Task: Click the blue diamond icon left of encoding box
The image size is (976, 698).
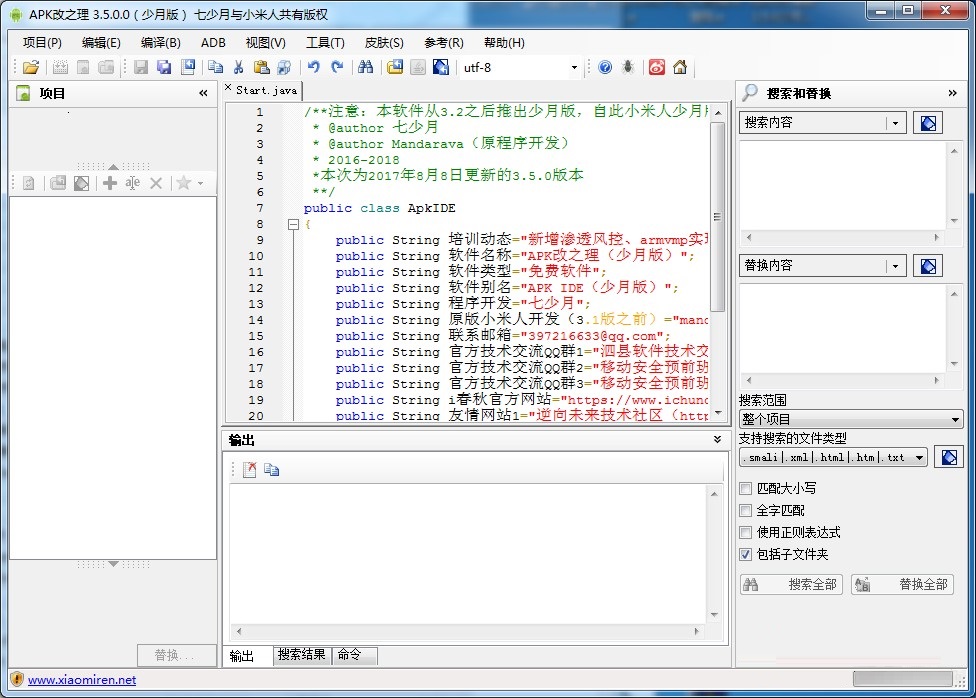Action: pos(441,67)
